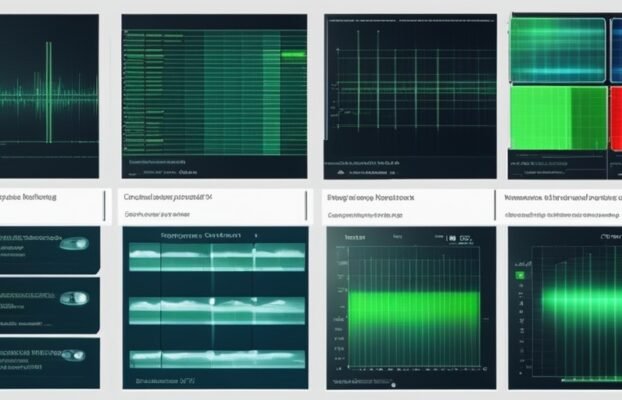Click the small marker icon right of the waveform panel title
The image size is (622, 400).
254,236
